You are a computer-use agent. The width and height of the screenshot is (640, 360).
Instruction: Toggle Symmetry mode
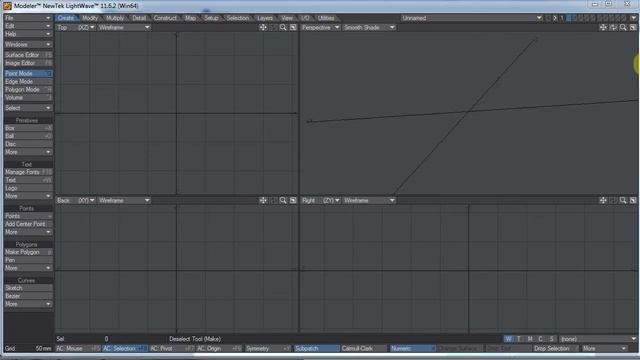coord(268,349)
